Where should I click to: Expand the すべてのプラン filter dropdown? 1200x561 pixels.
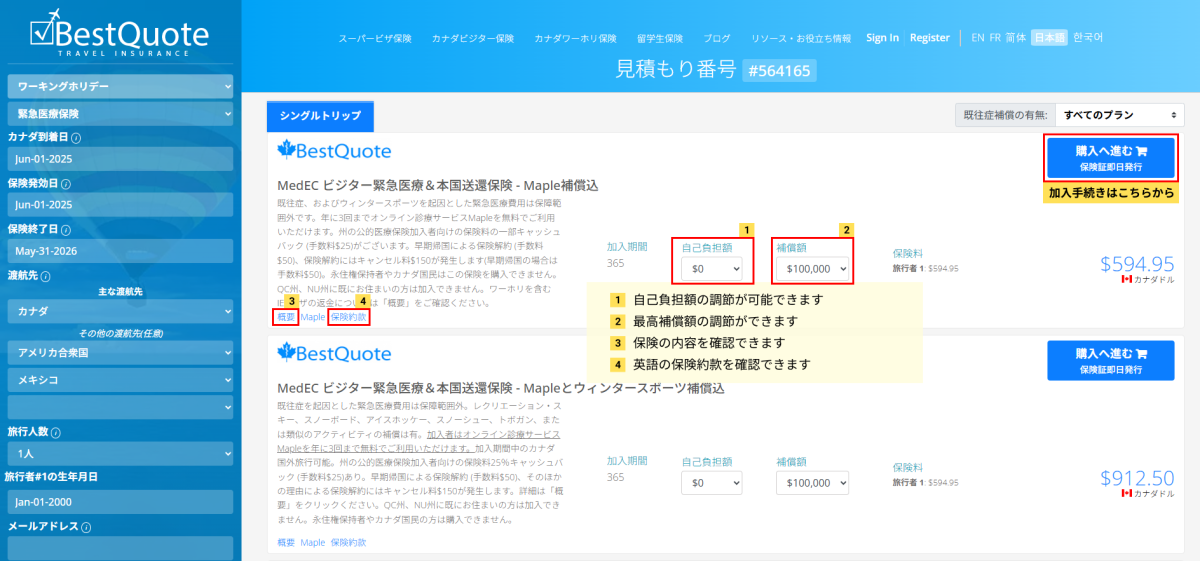click(1119, 115)
